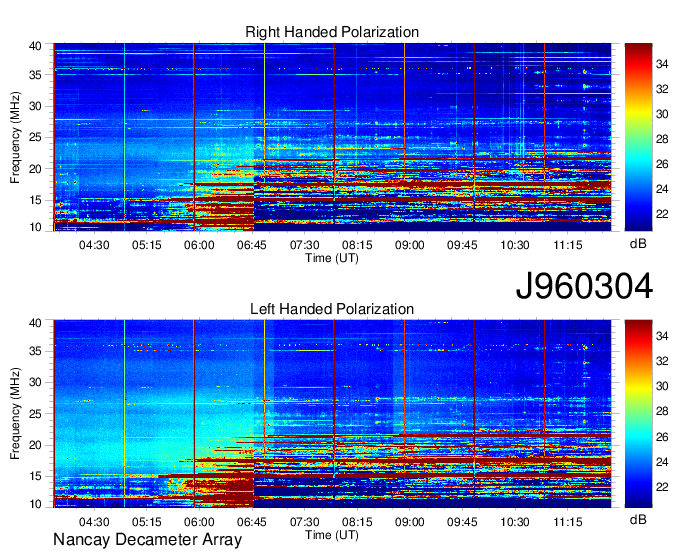Screen dimensions: 680x552
Task: Click "Time (UT)" label under Left Handed plot
Action: coord(332,535)
